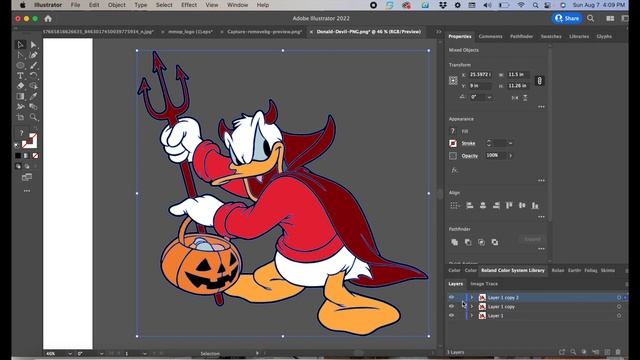Click the Delete Selection trash icon in Layers
Image resolution: width=640 pixels, height=360 pixels.
point(618,352)
